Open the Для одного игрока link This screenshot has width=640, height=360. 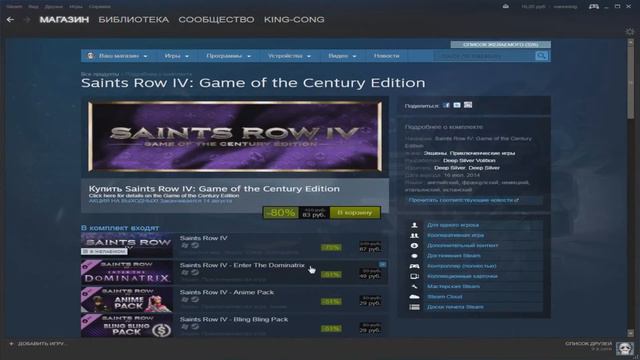pyautogui.click(x=453, y=225)
